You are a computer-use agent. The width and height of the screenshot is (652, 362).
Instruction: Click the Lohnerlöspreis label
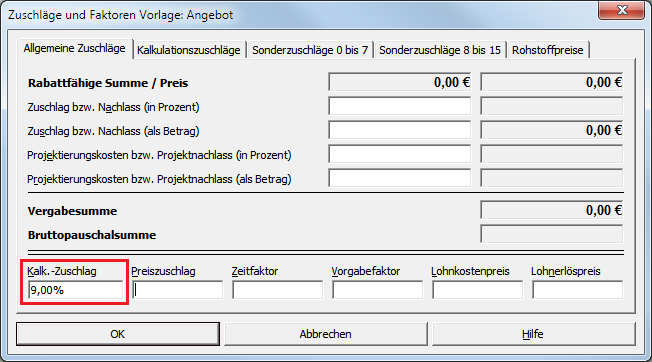(x=566, y=271)
